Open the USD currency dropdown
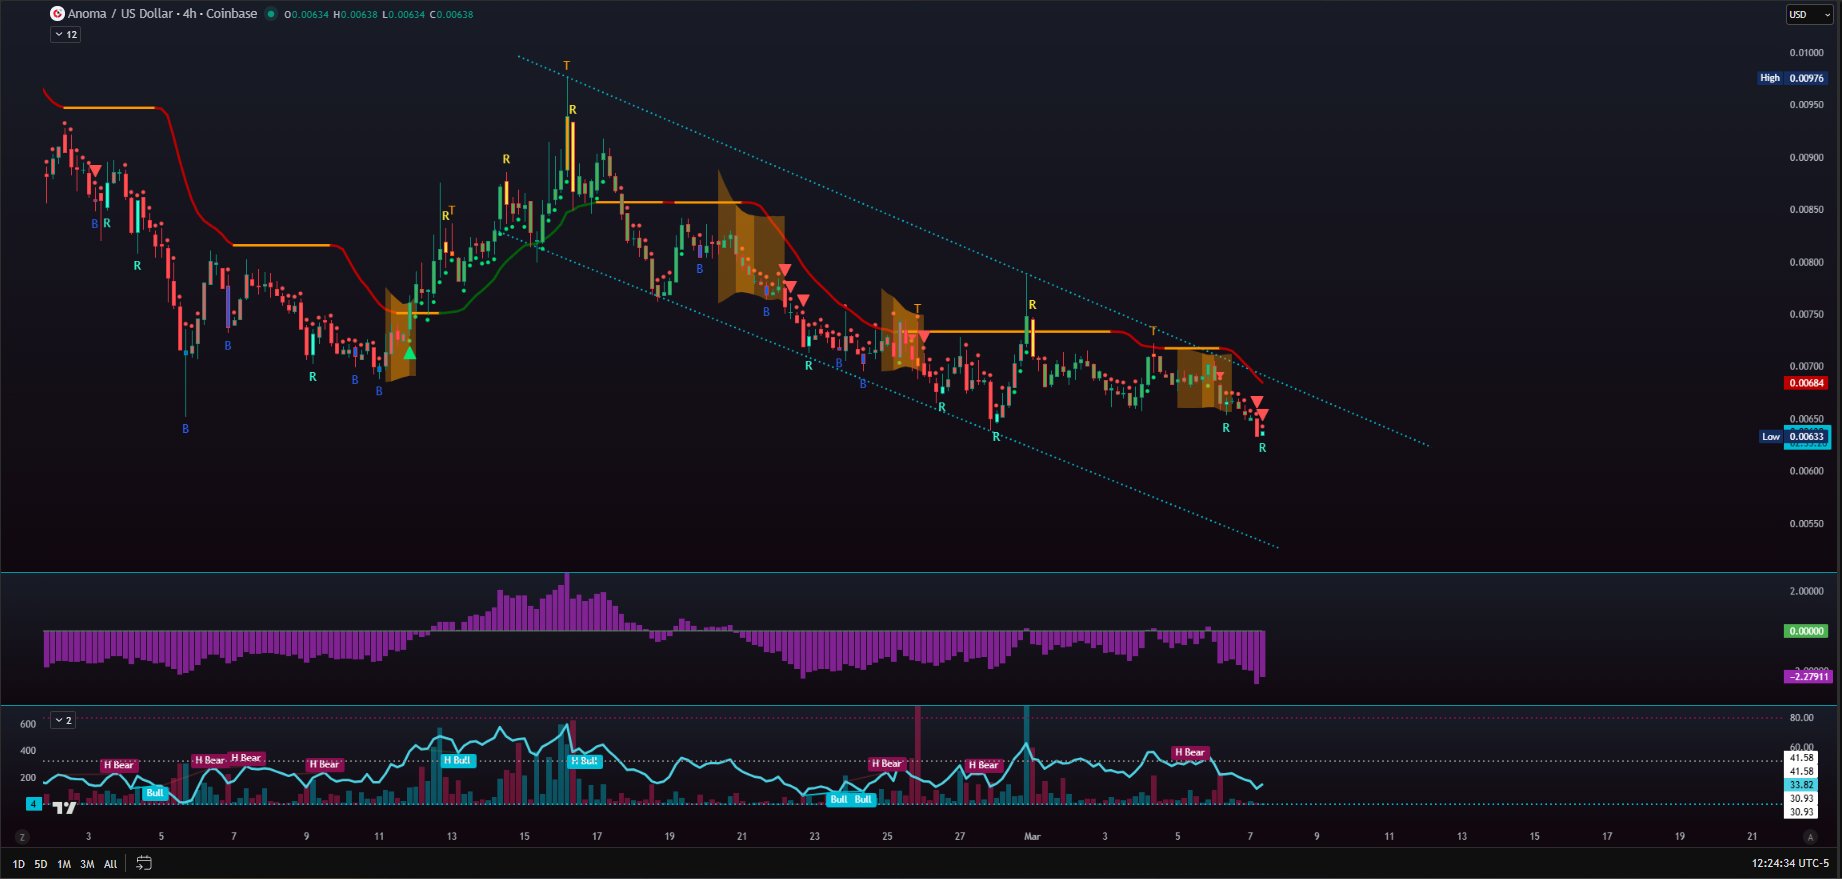 1809,15
